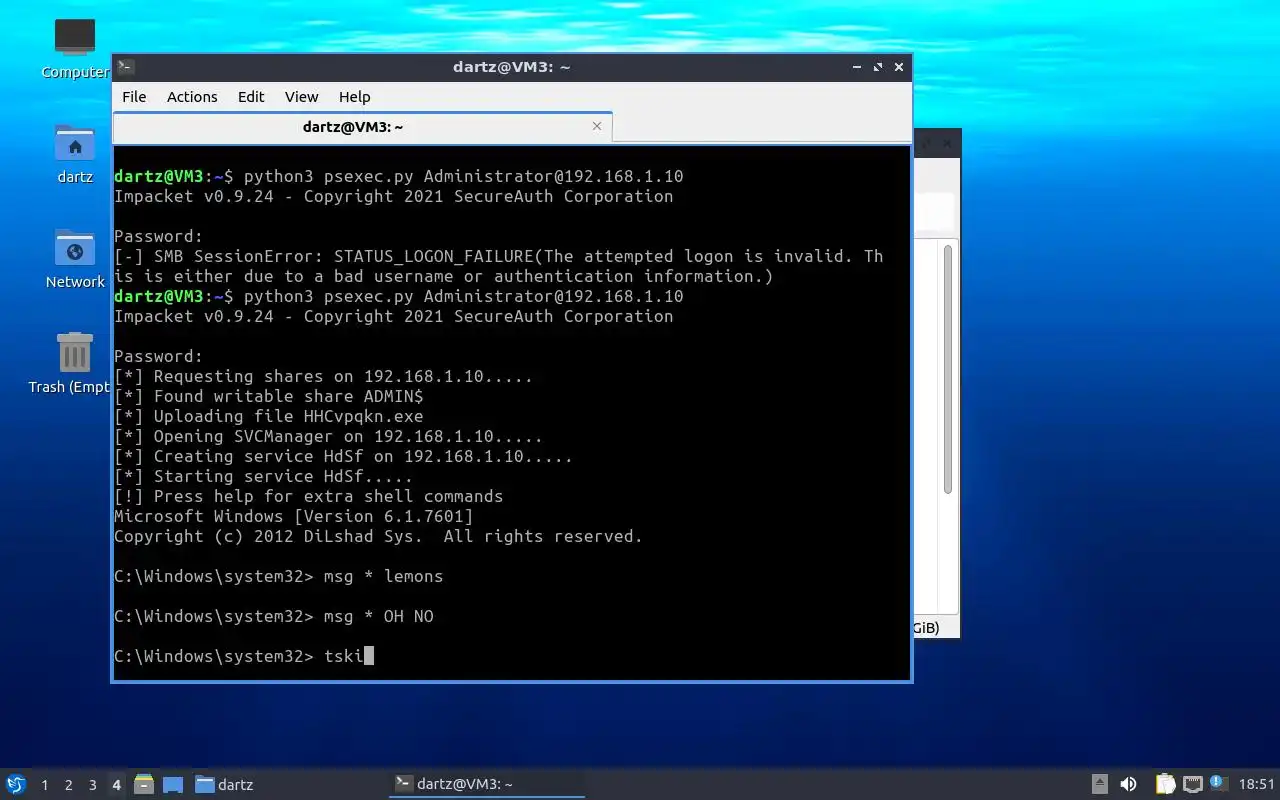The width and height of the screenshot is (1280, 800).
Task: Open the clipboard manager tray icon
Action: point(1165,784)
